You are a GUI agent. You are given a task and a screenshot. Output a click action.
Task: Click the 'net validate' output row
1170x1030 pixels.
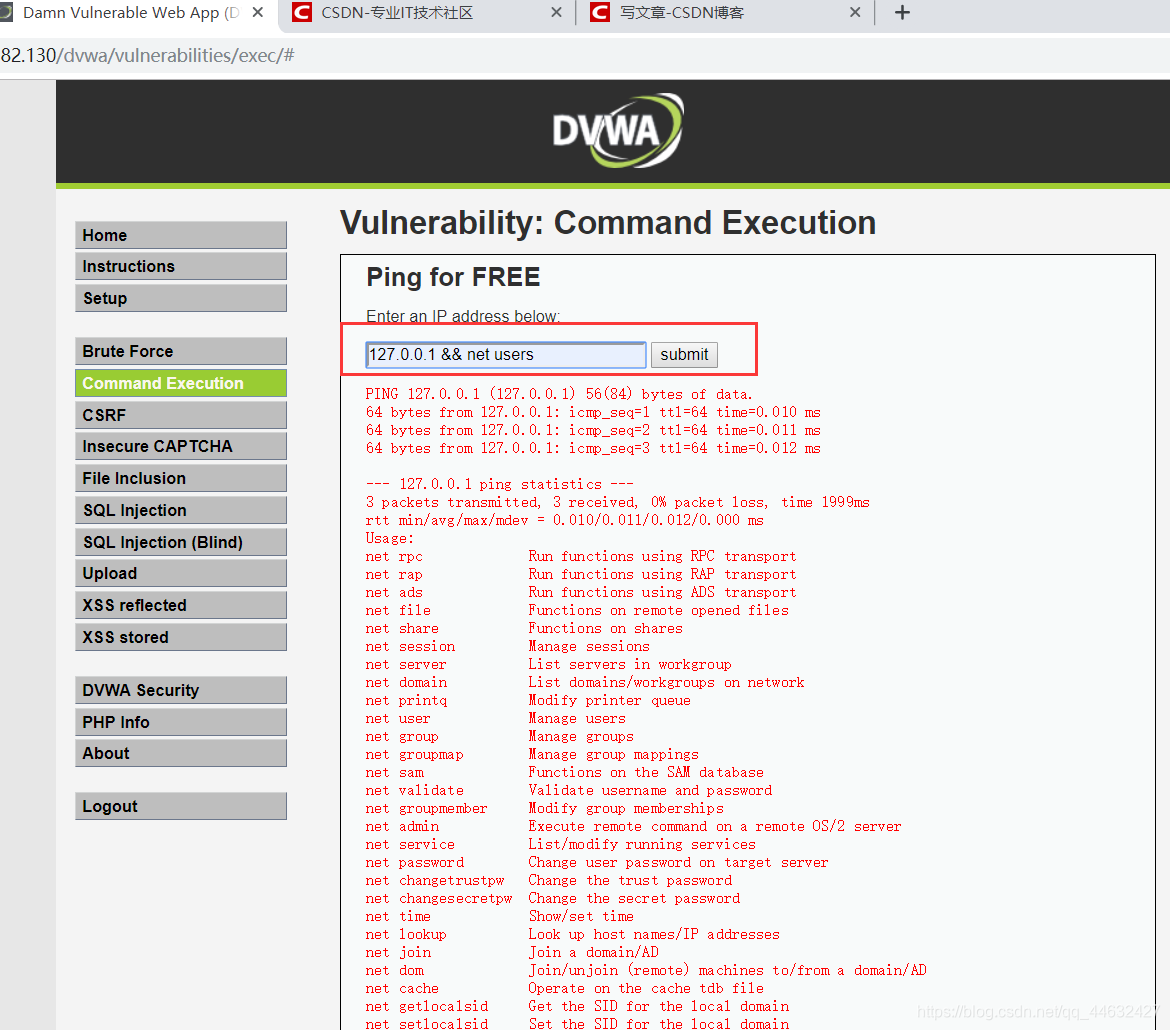point(569,790)
